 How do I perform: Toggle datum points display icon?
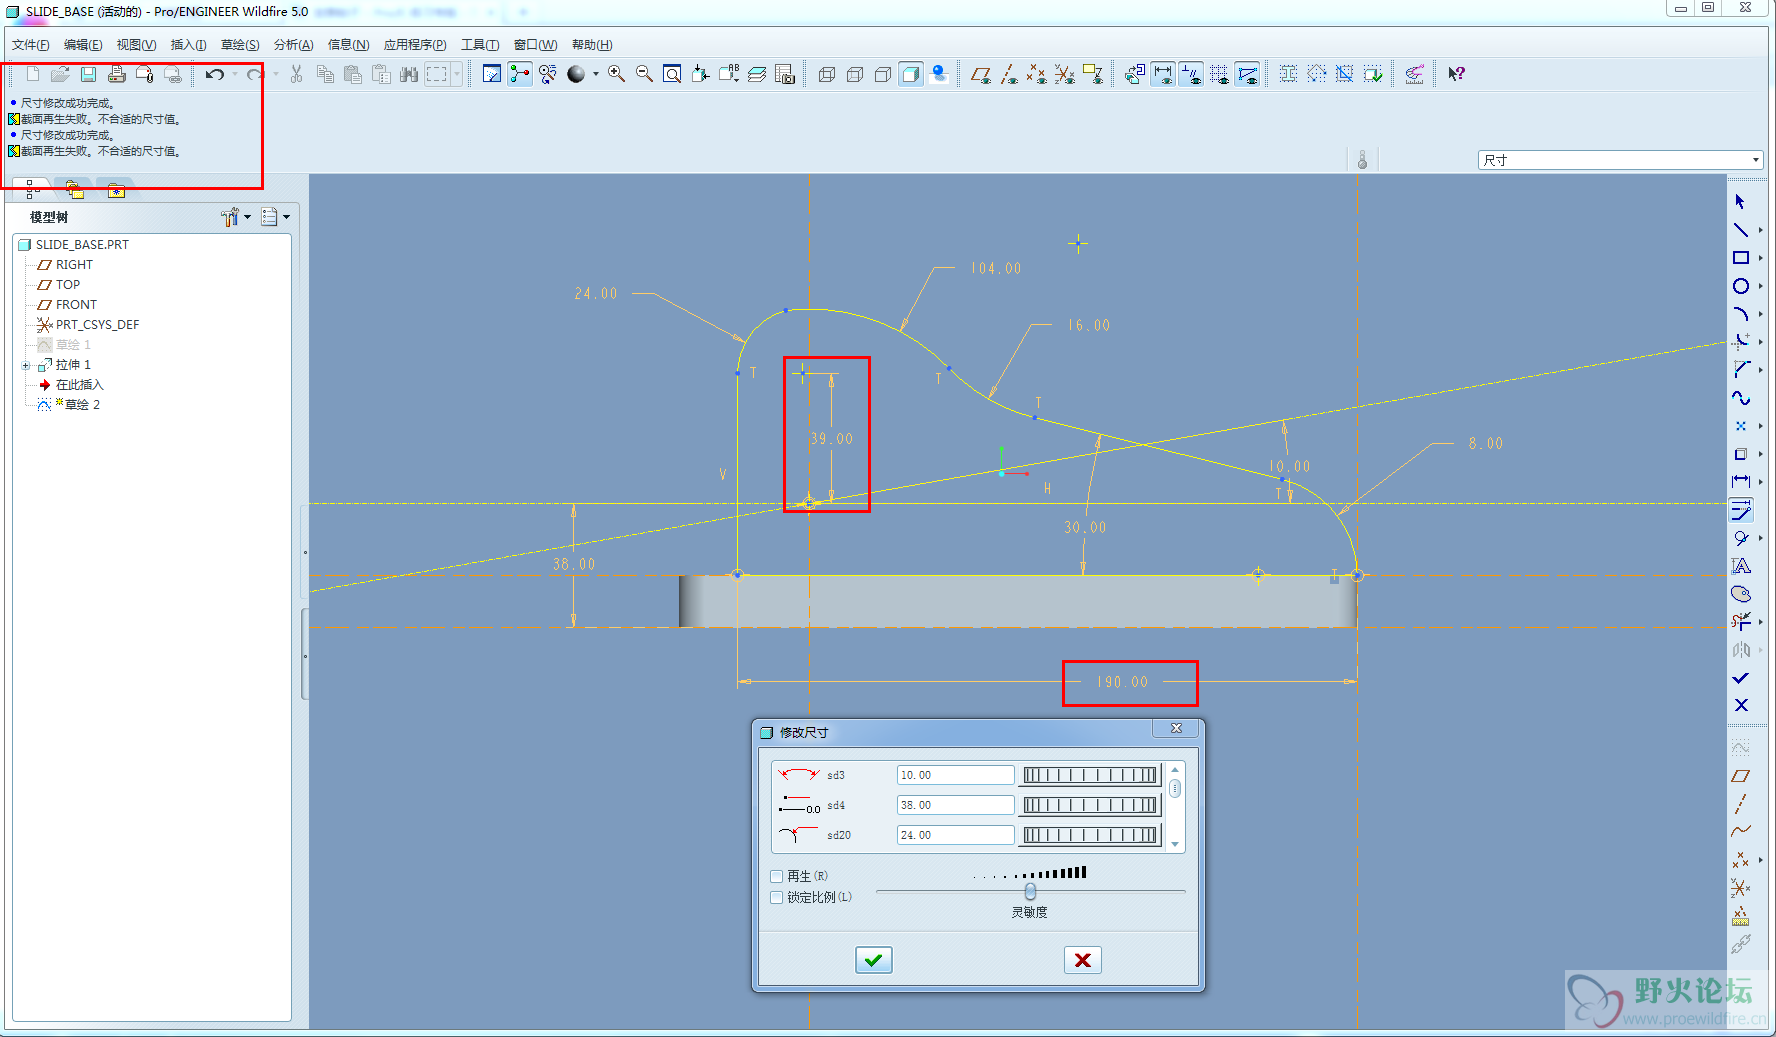(1037, 74)
